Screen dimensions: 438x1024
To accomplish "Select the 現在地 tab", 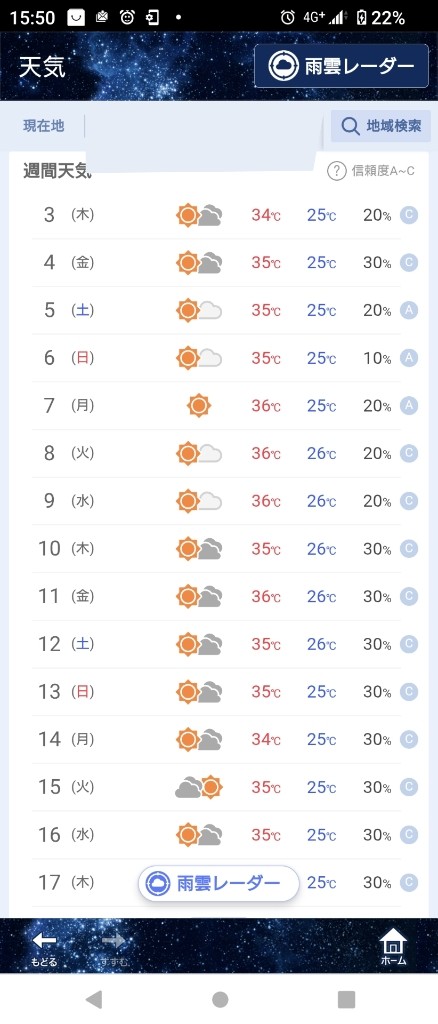I will click(x=44, y=125).
